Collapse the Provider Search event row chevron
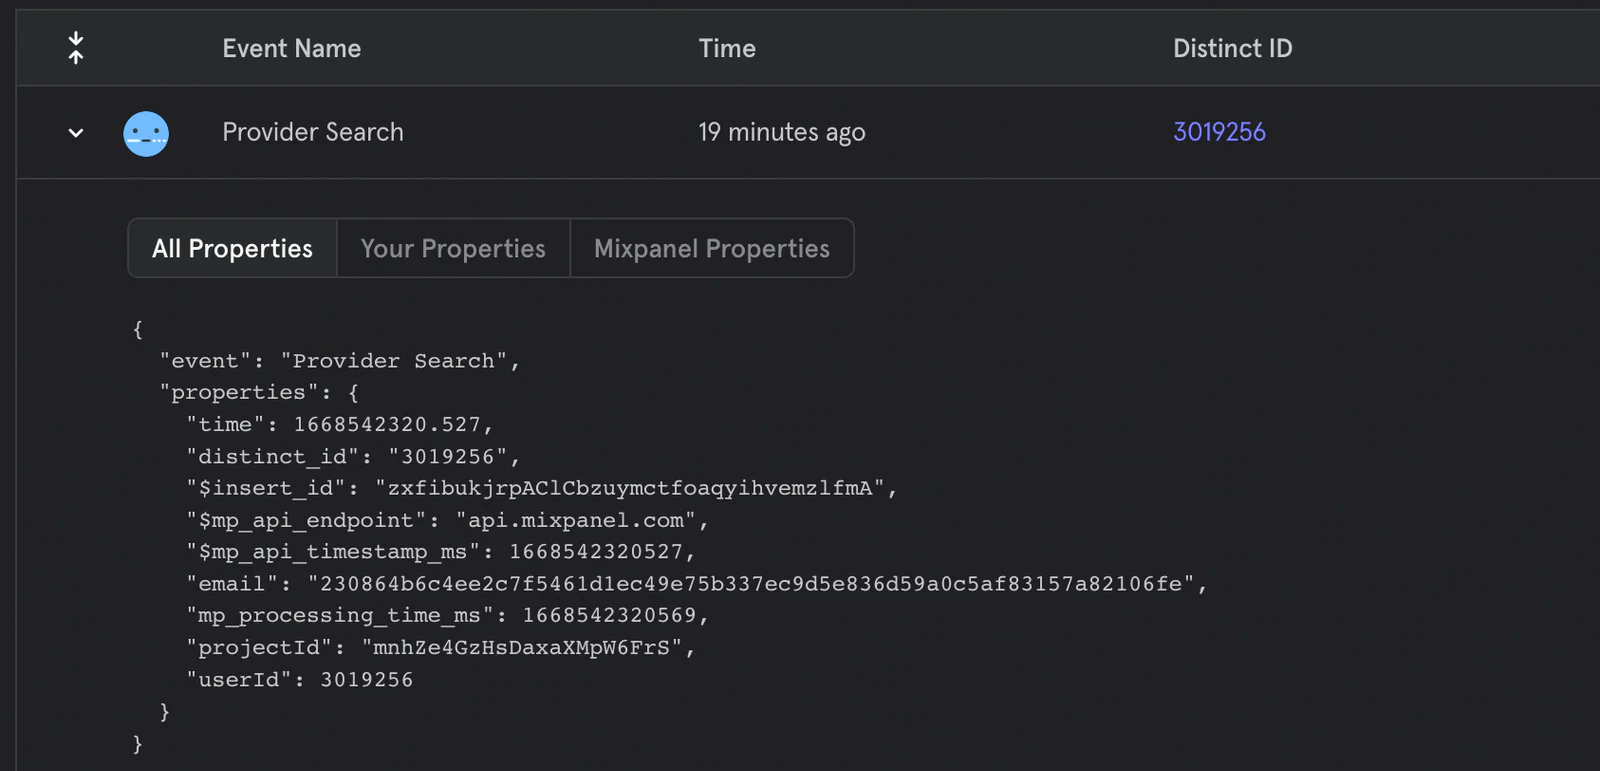The height and width of the screenshot is (771, 1600). [x=76, y=133]
